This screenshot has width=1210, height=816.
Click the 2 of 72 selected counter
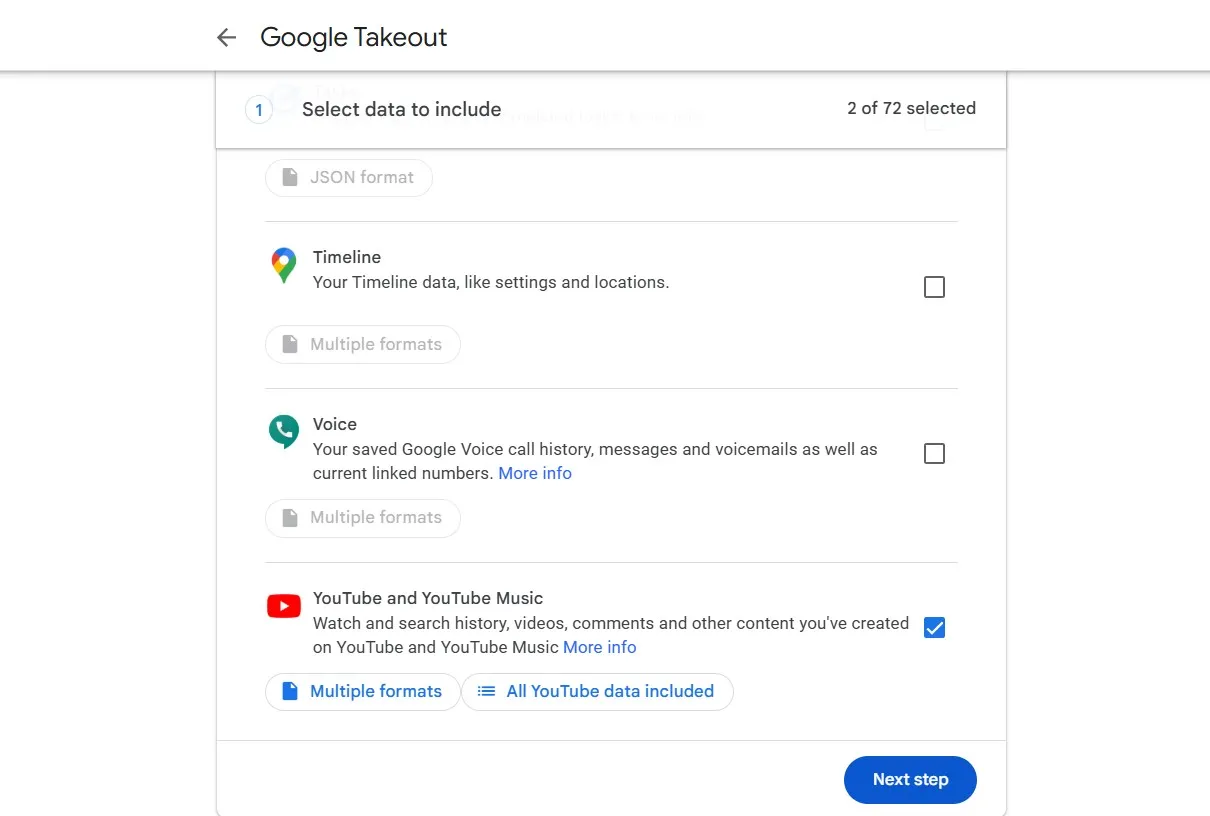coord(911,108)
